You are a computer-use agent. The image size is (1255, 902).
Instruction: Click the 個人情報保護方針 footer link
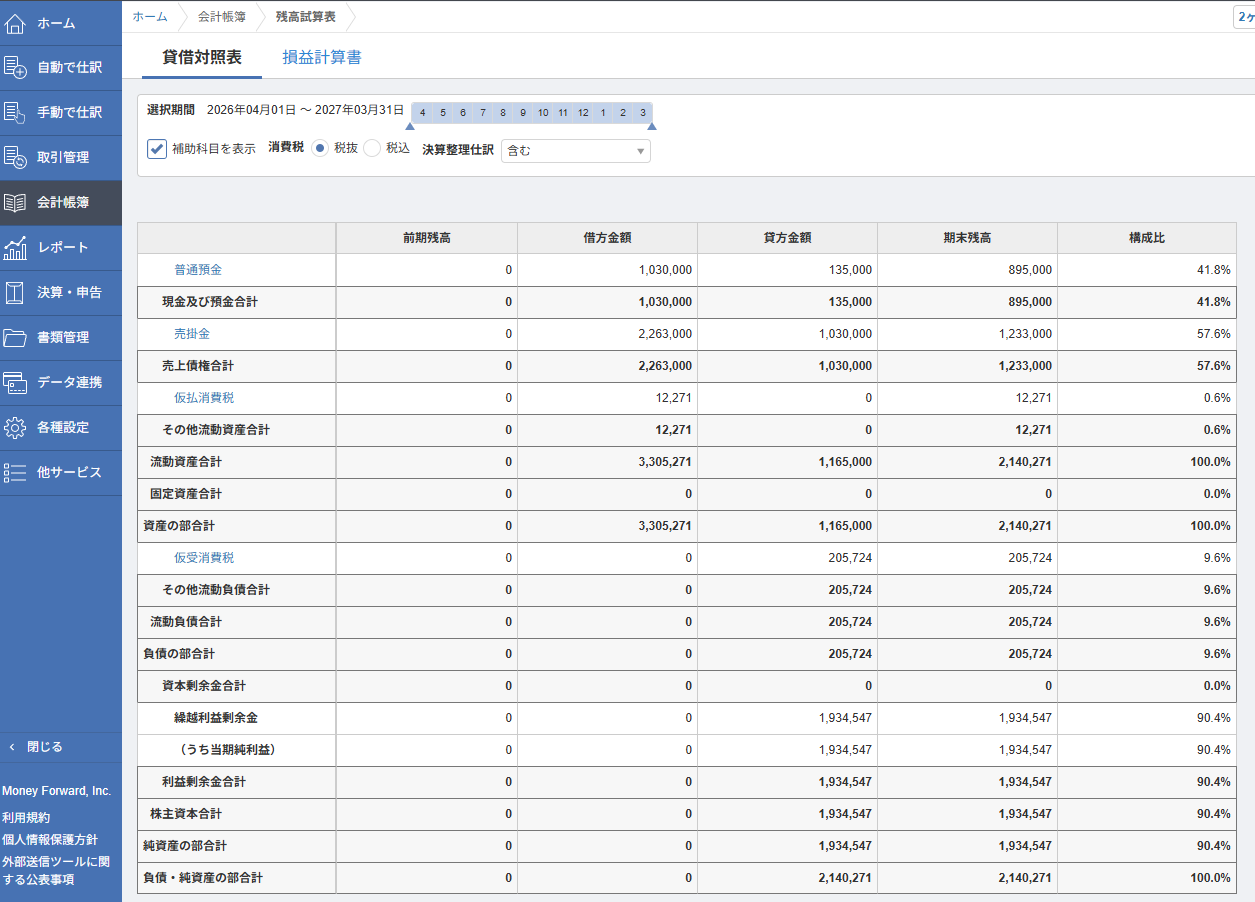point(50,839)
